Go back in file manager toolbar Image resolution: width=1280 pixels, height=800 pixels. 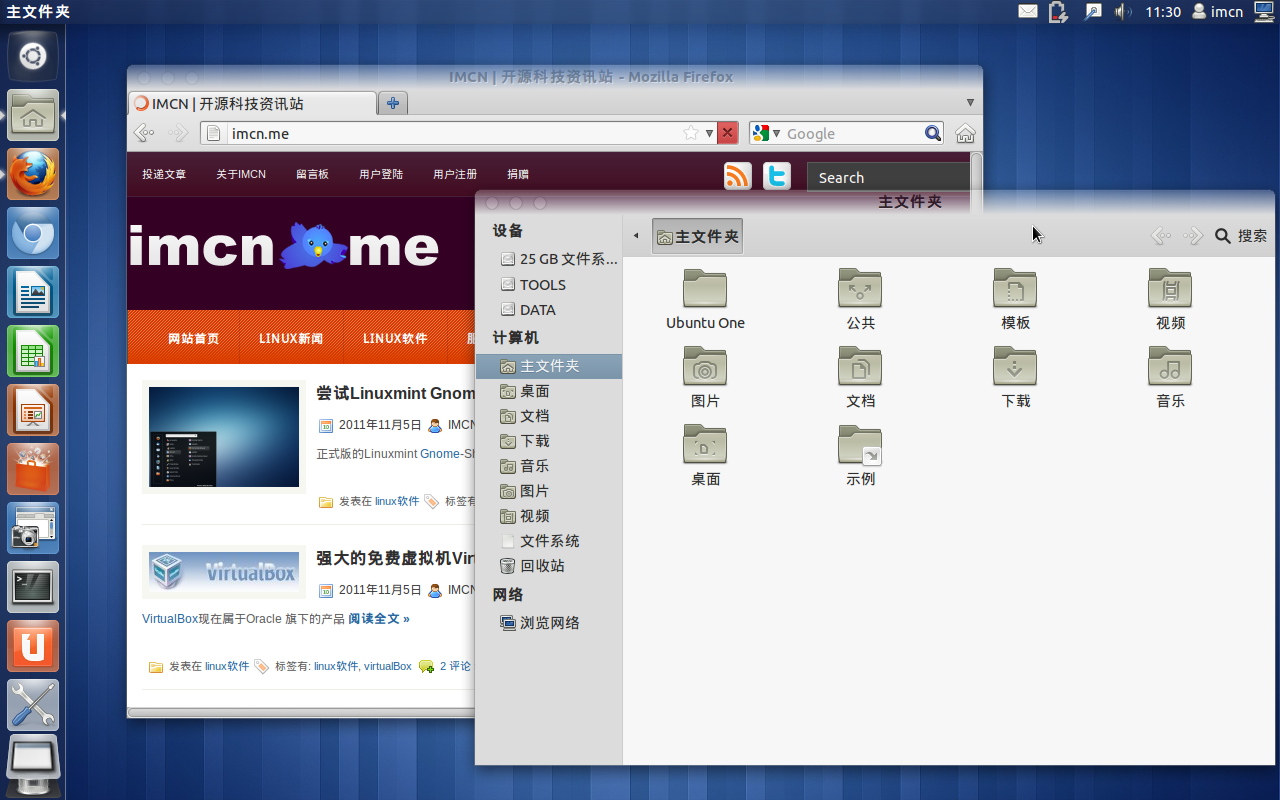pos(1160,236)
